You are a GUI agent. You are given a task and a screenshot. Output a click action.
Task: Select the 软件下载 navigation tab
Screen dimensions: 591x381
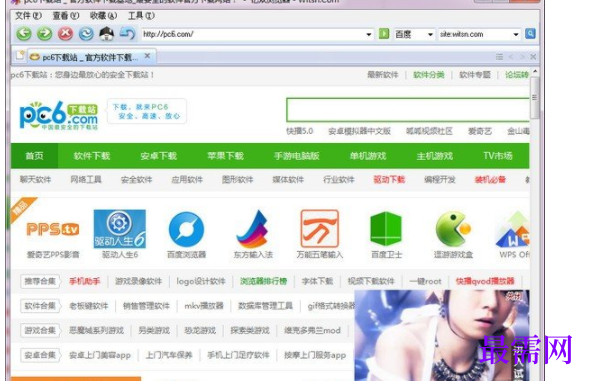point(92,156)
